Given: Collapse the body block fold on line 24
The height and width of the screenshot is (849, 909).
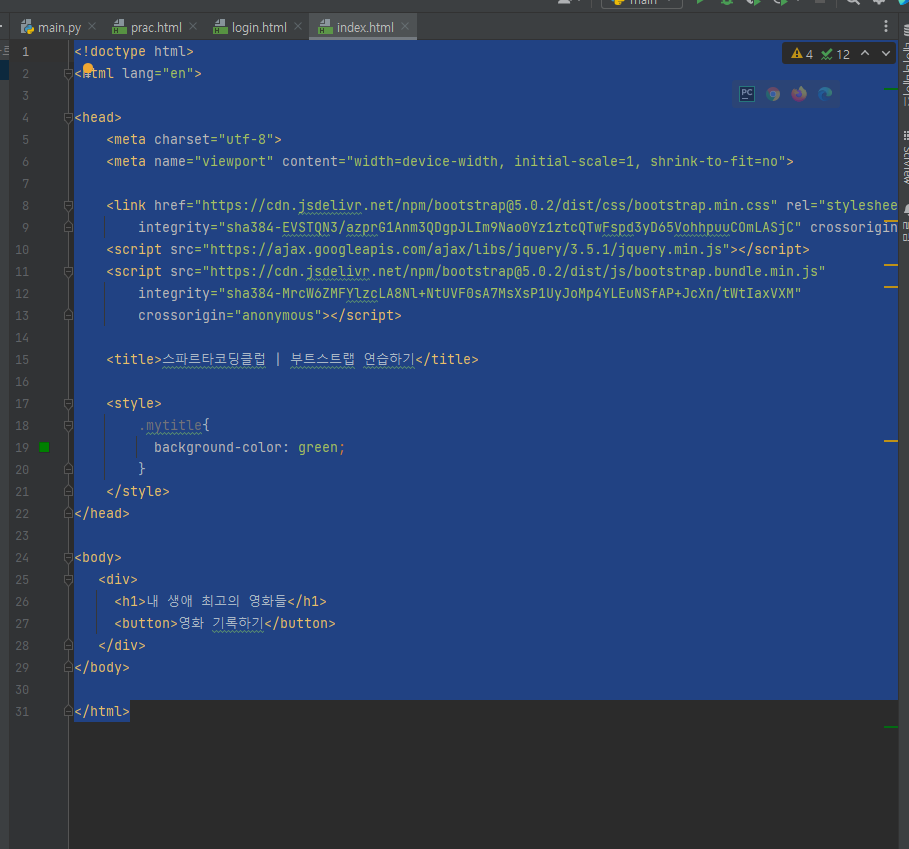Looking at the screenshot, I should coord(68,558).
